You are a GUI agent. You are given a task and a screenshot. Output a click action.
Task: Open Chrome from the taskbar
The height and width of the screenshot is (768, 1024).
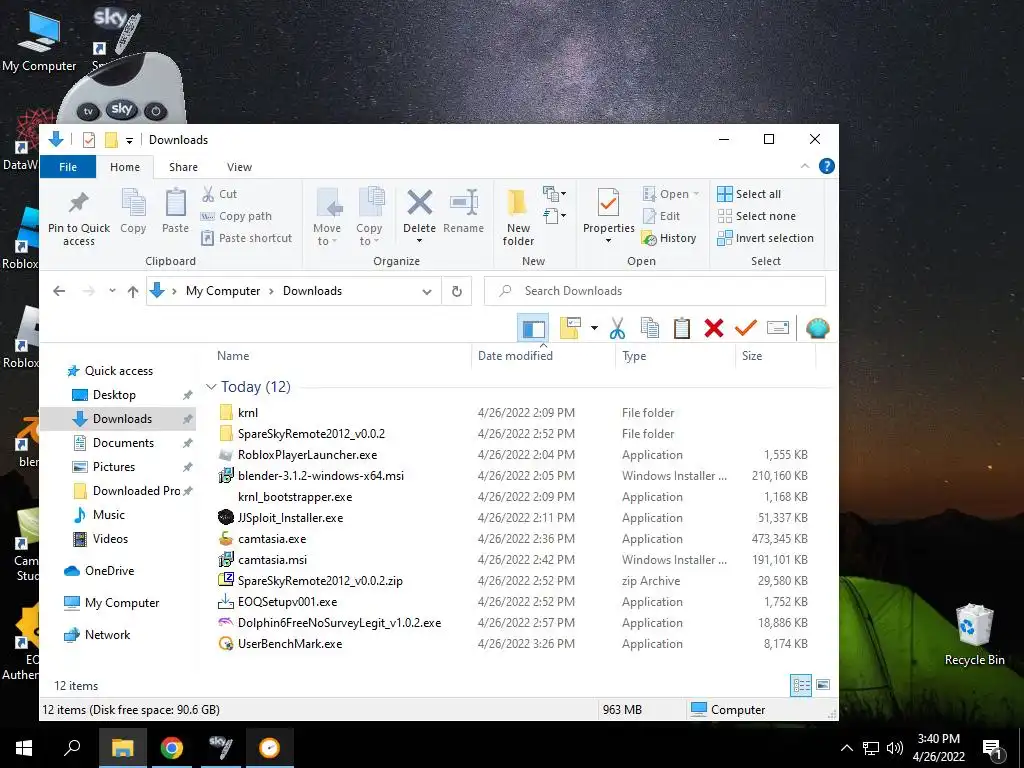point(172,748)
